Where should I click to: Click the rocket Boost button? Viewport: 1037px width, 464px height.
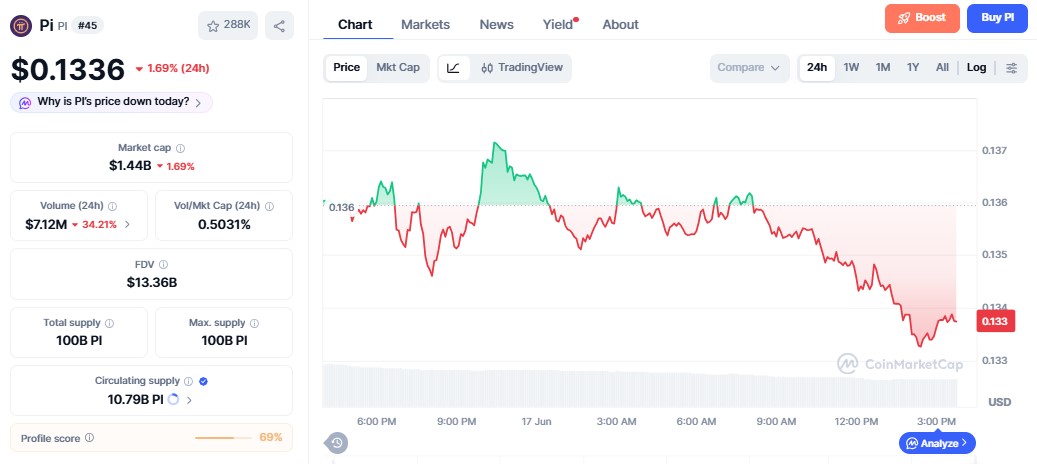pos(922,18)
